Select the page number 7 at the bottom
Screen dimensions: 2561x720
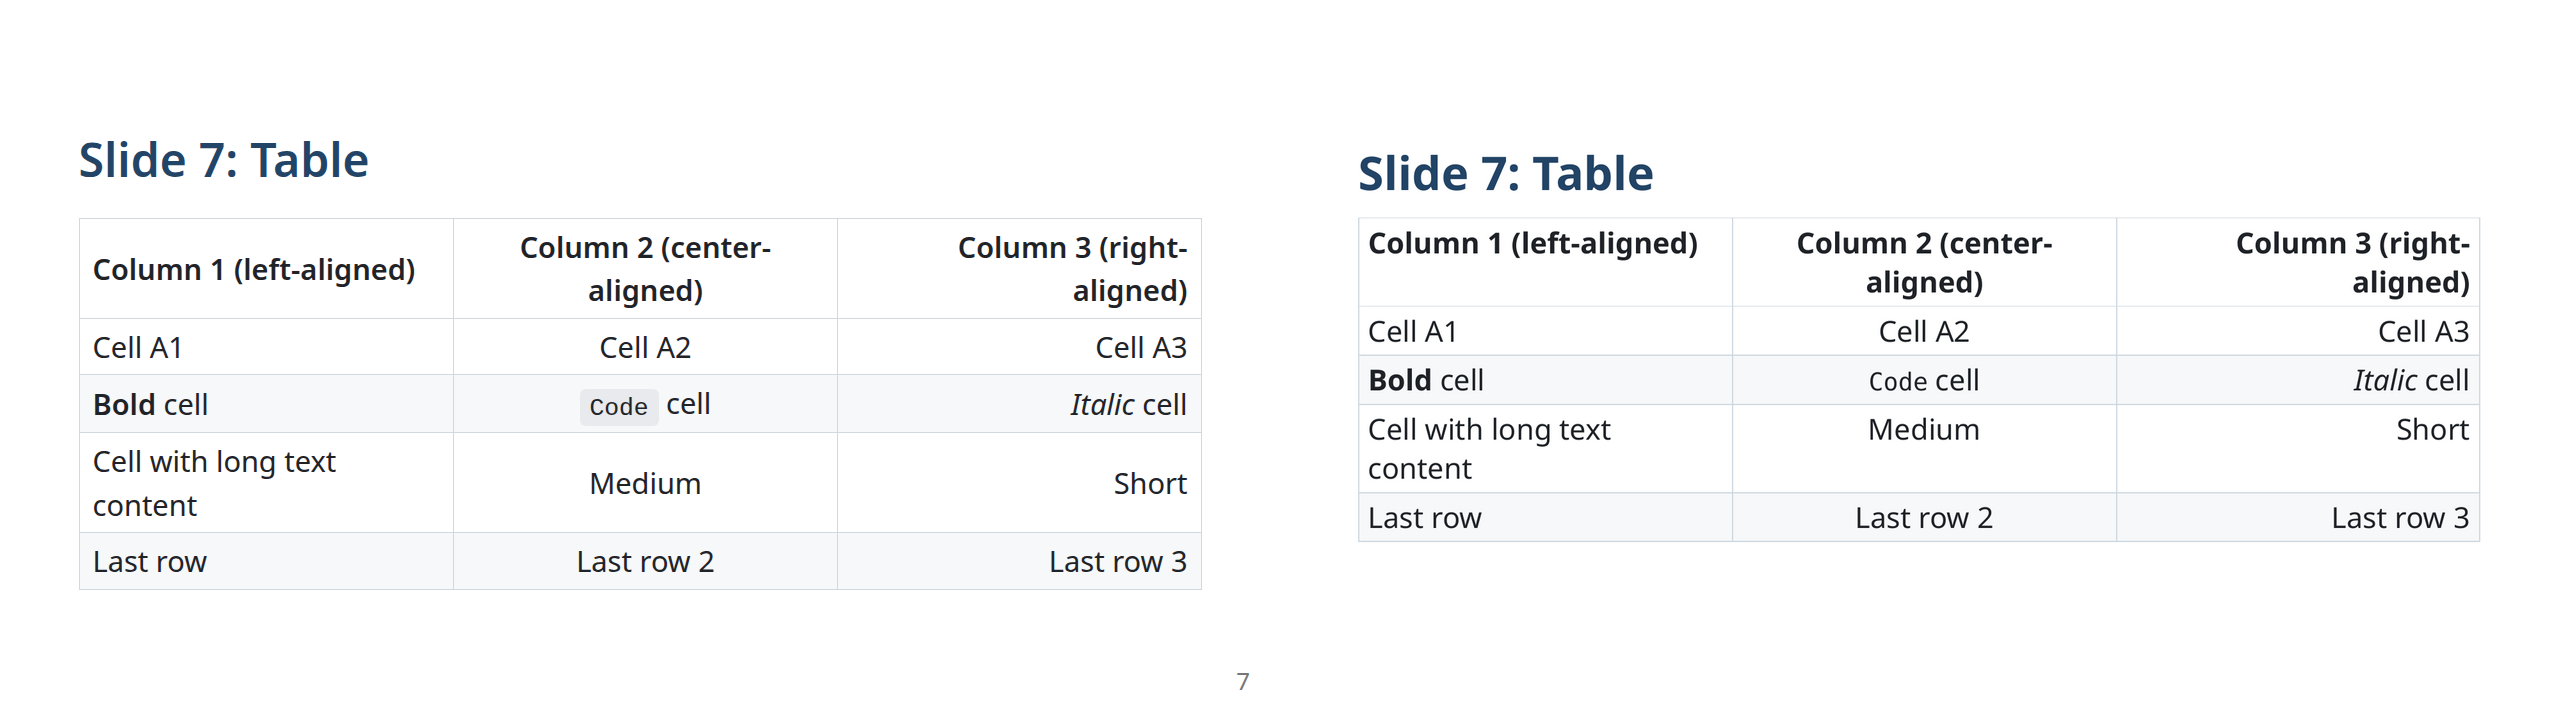(x=1242, y=682)
